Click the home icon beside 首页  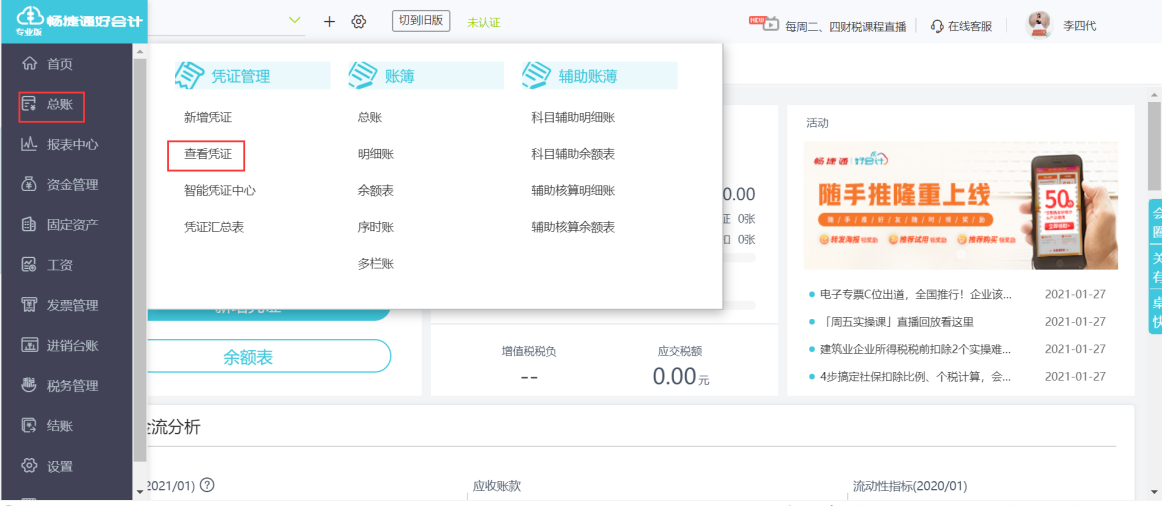[x=30, y=64]
